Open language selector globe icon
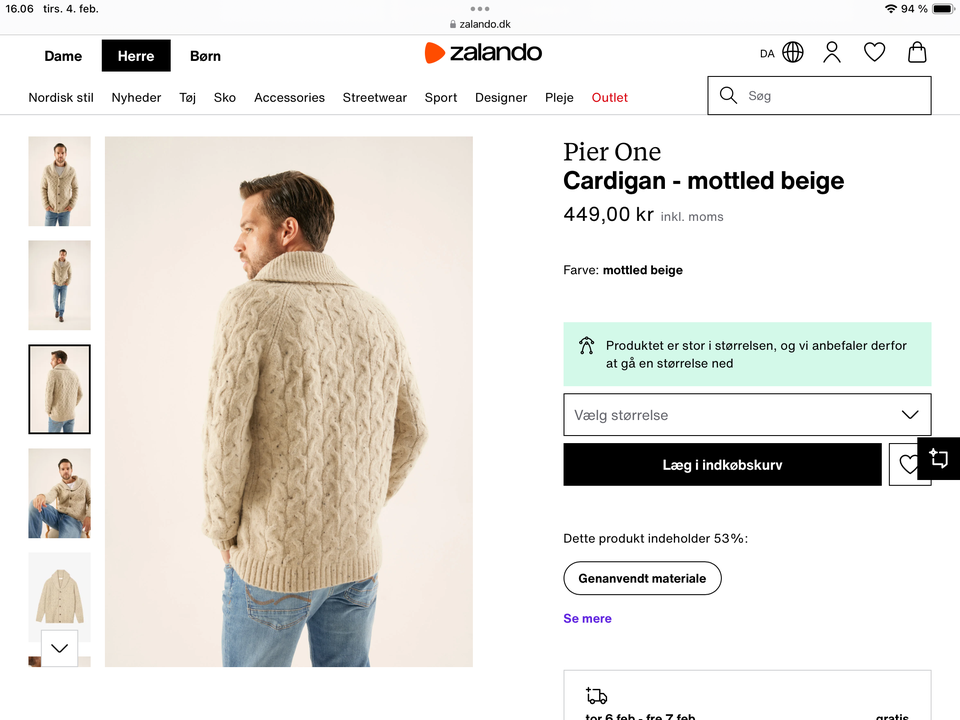Viewport: 960px width, 720px height. click(793, 53)
